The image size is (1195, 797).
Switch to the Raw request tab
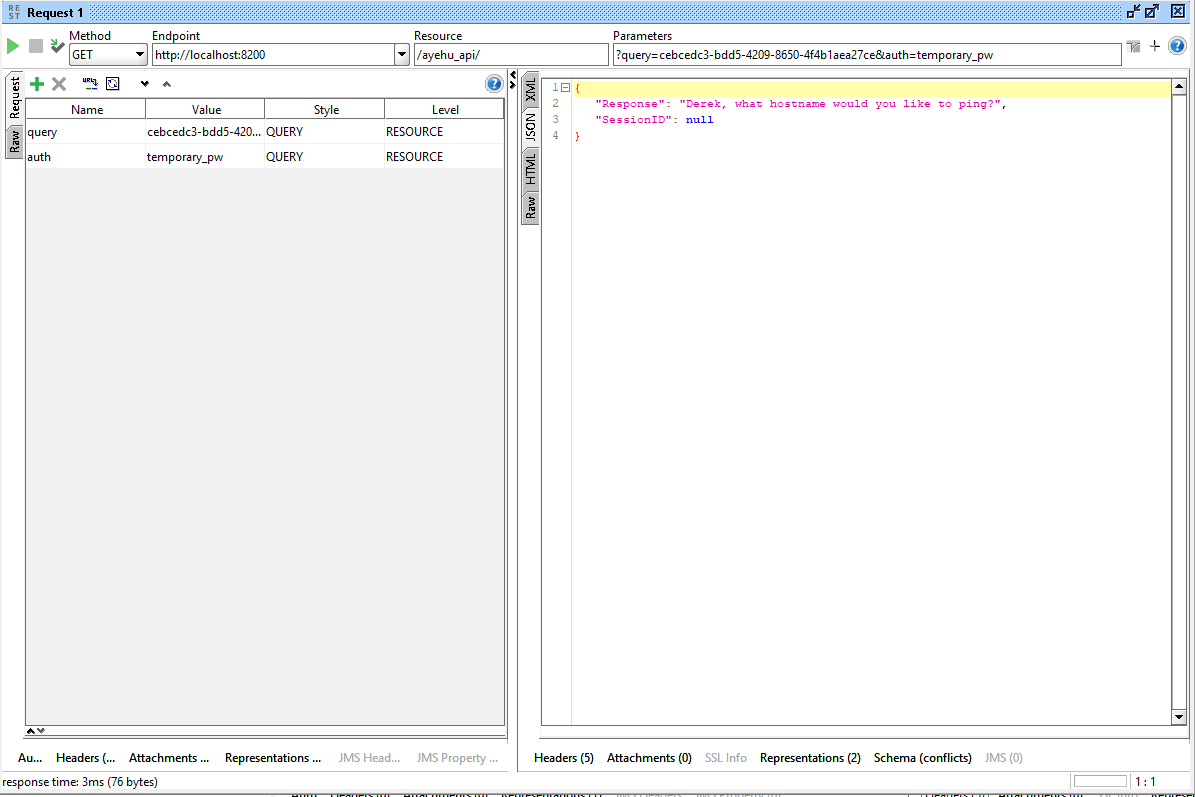click(14, 142)
